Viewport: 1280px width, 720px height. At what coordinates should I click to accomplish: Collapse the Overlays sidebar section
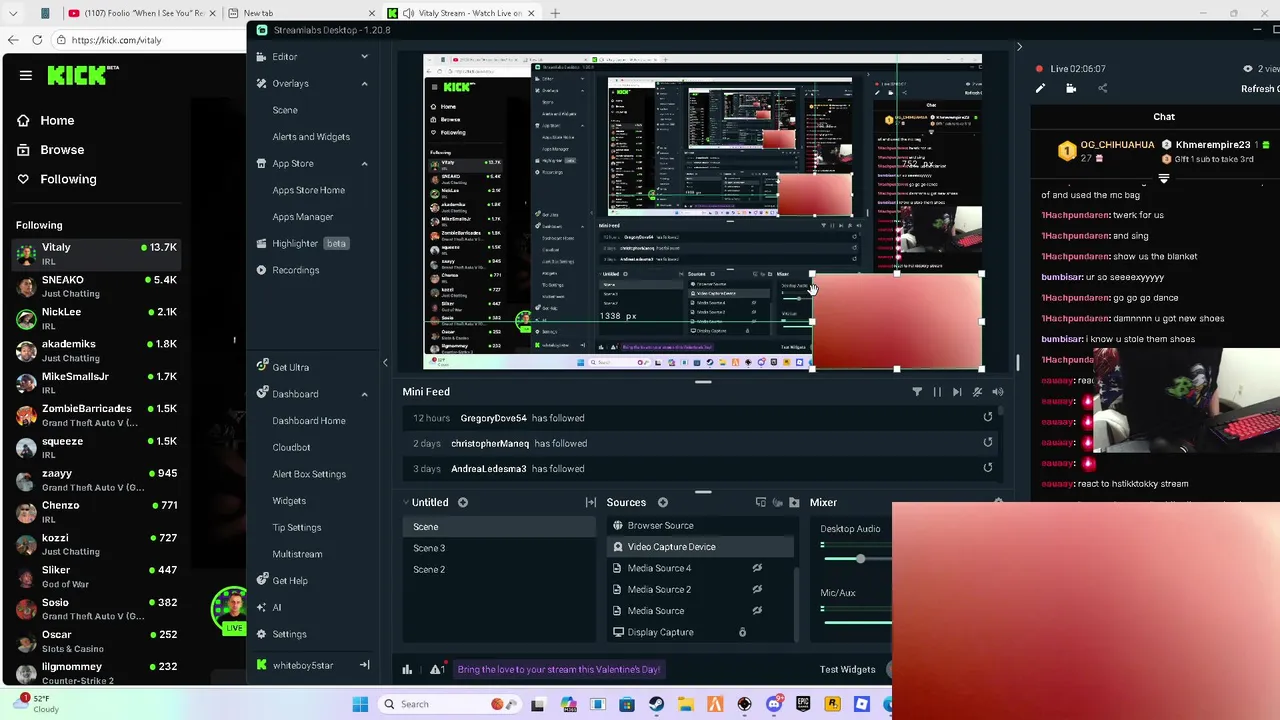pos(364,83)
